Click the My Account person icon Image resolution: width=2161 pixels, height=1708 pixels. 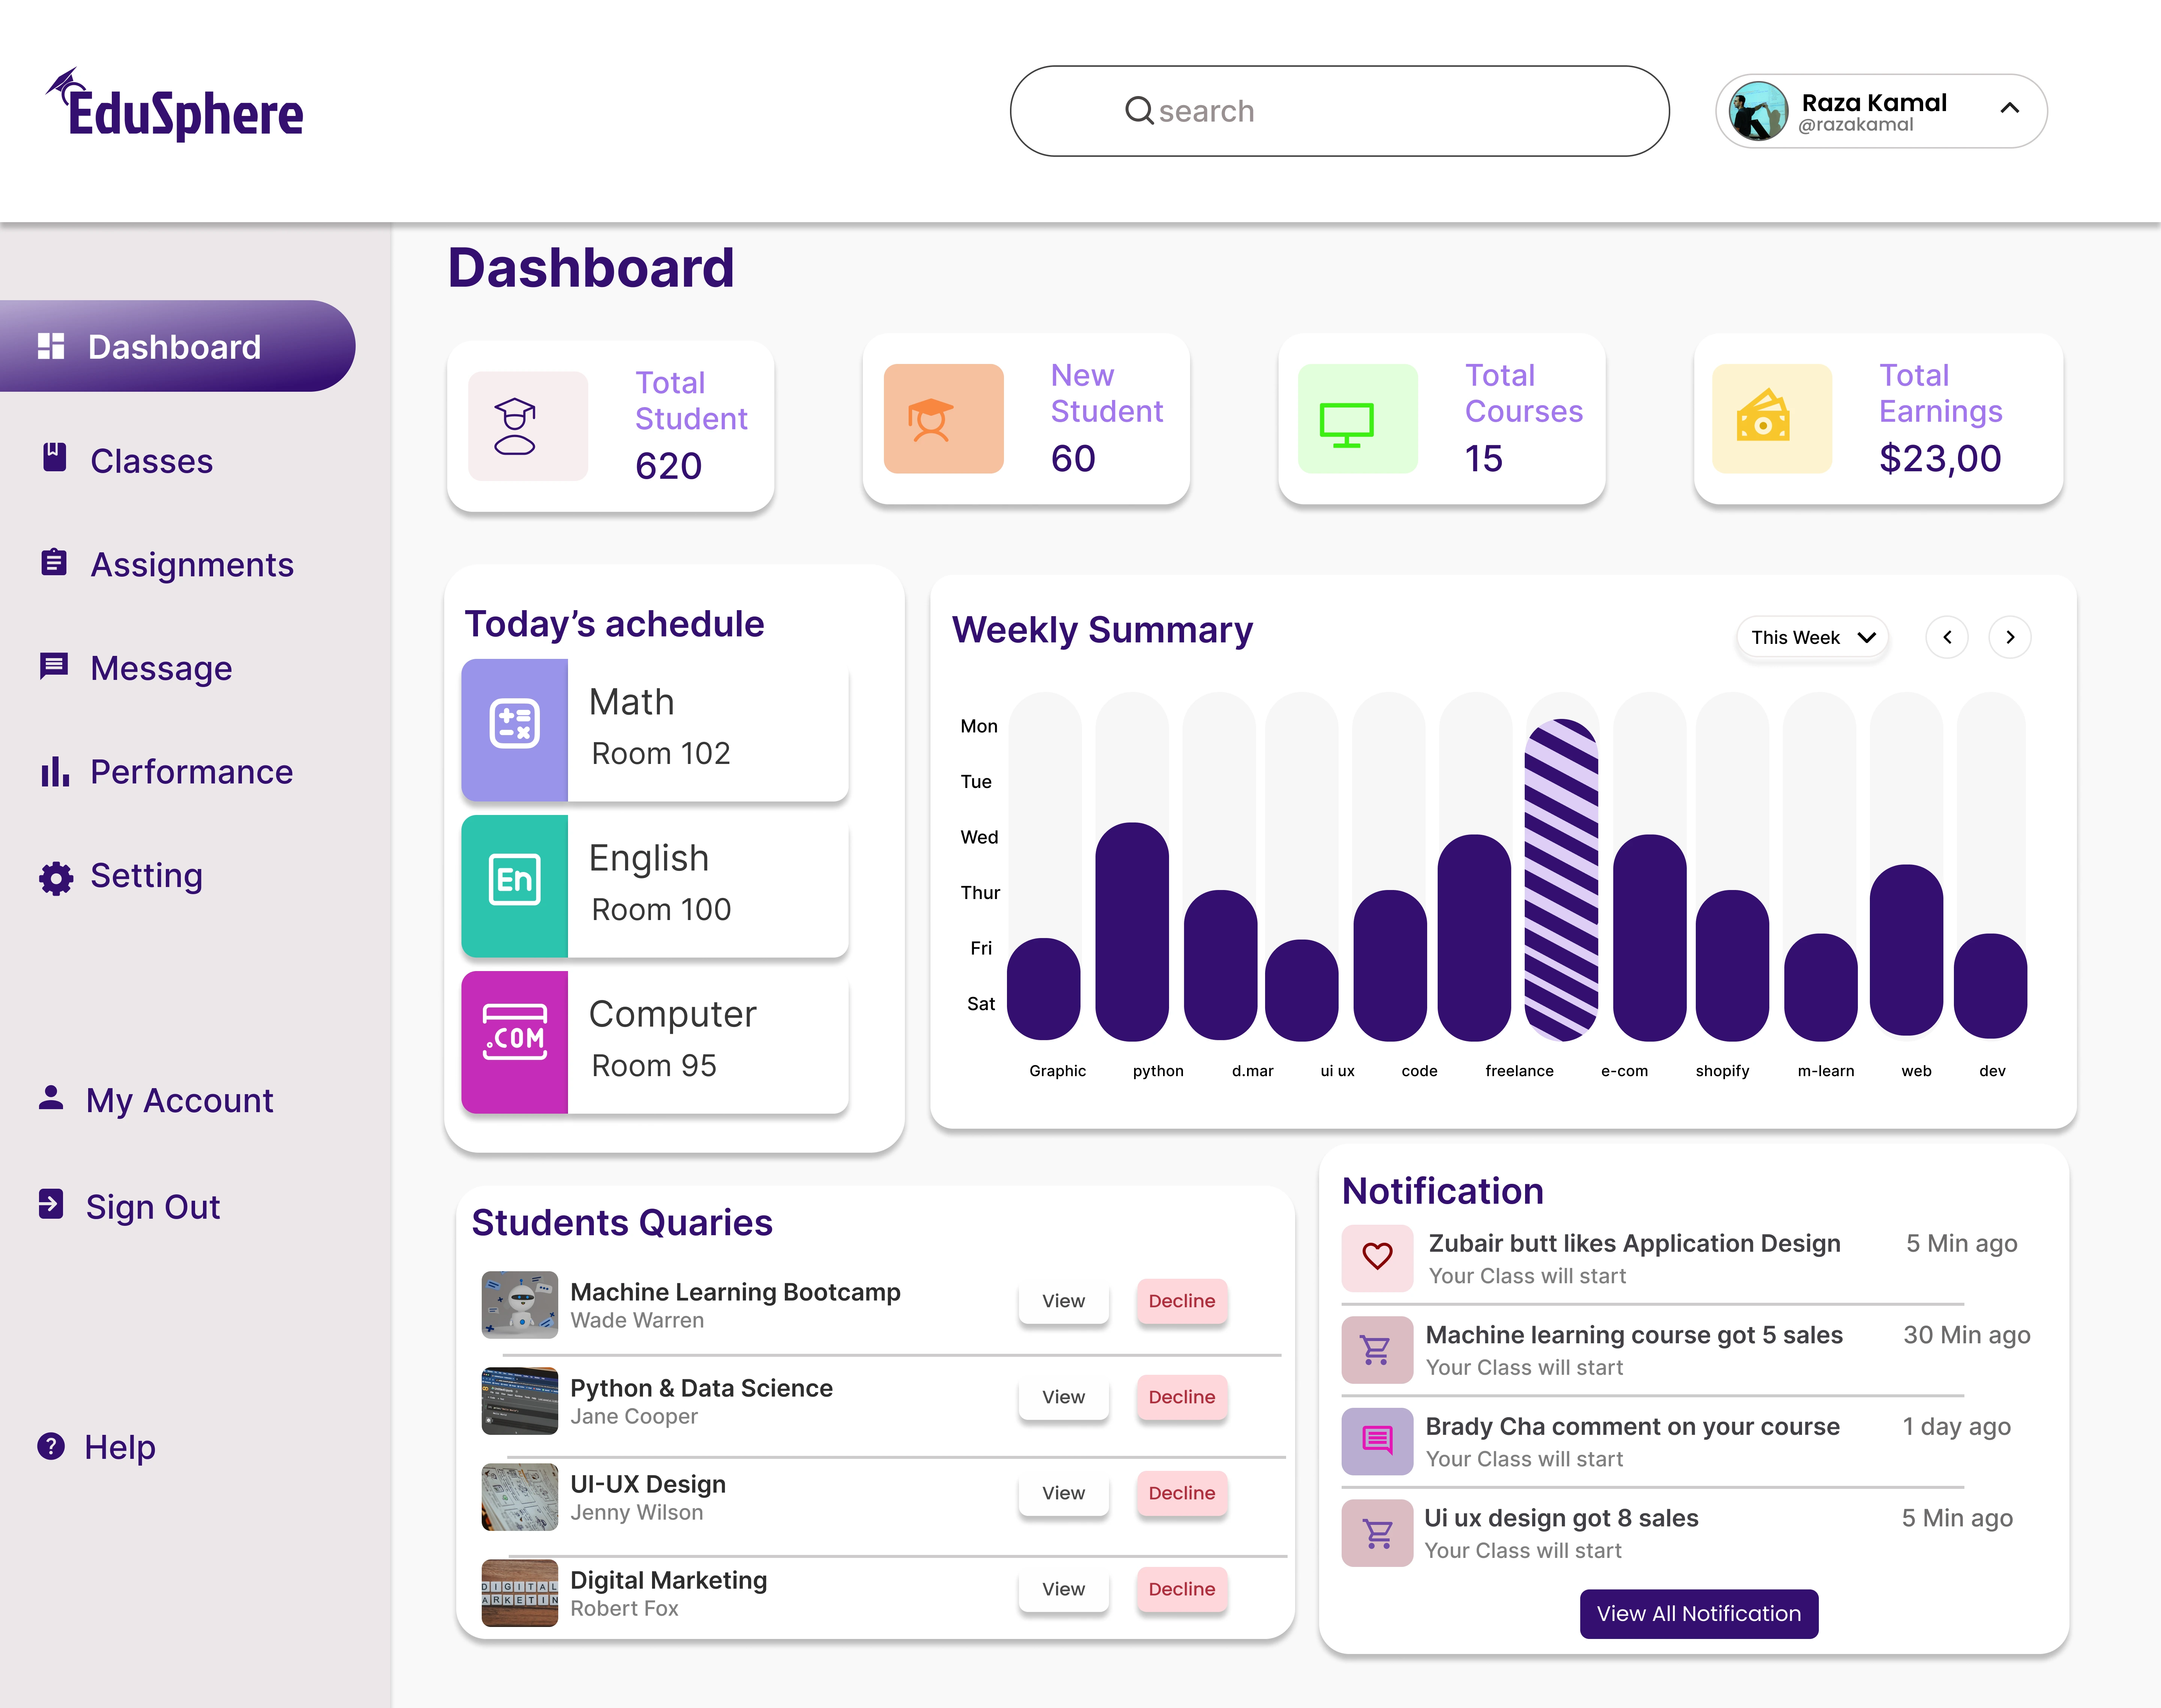click(x=51, y=1098)
